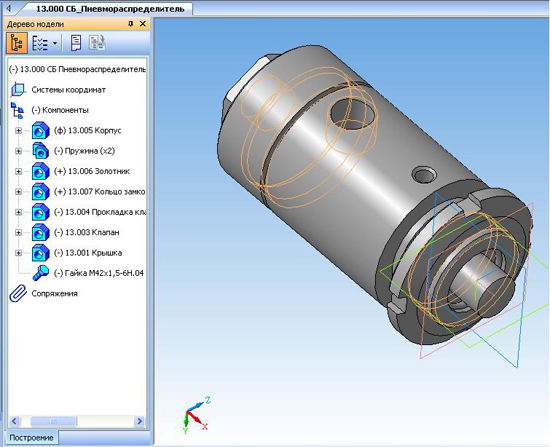
Task: Click the small hole on the cylinder body
Action: (x=424, y=174)
